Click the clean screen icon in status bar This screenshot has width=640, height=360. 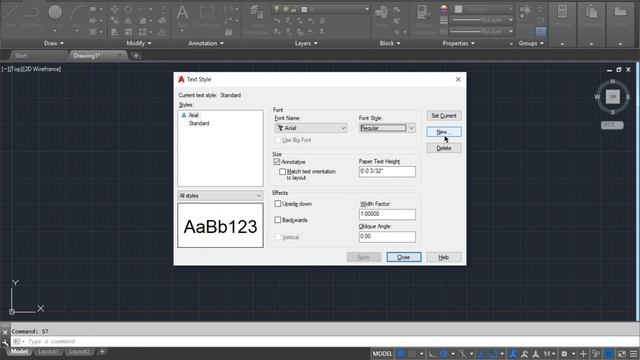pos(622,354)
